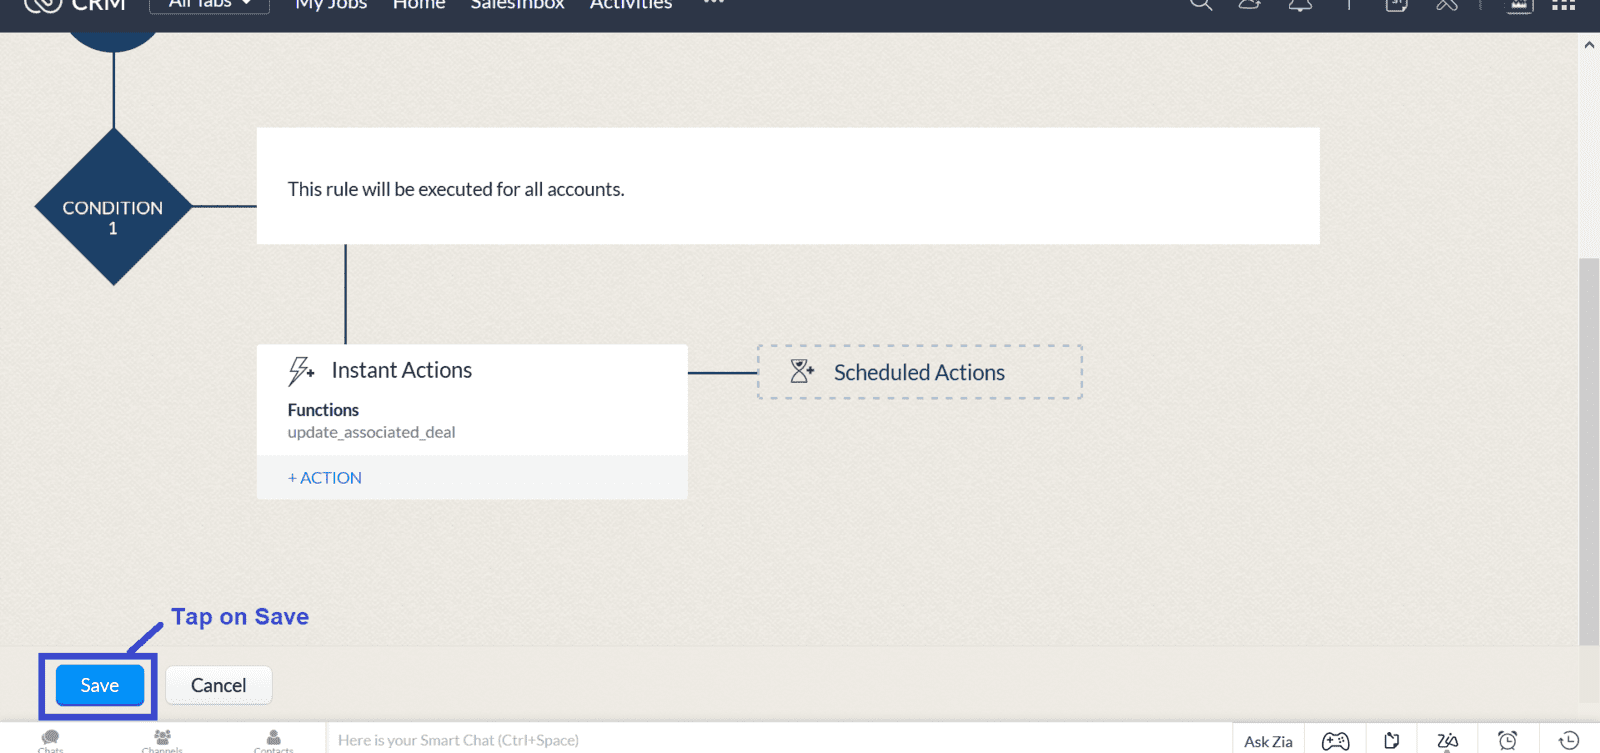Click the vertical scrollbar thumb
1600x753 pixels.
pyautogui.click(x=1589, y=451)
